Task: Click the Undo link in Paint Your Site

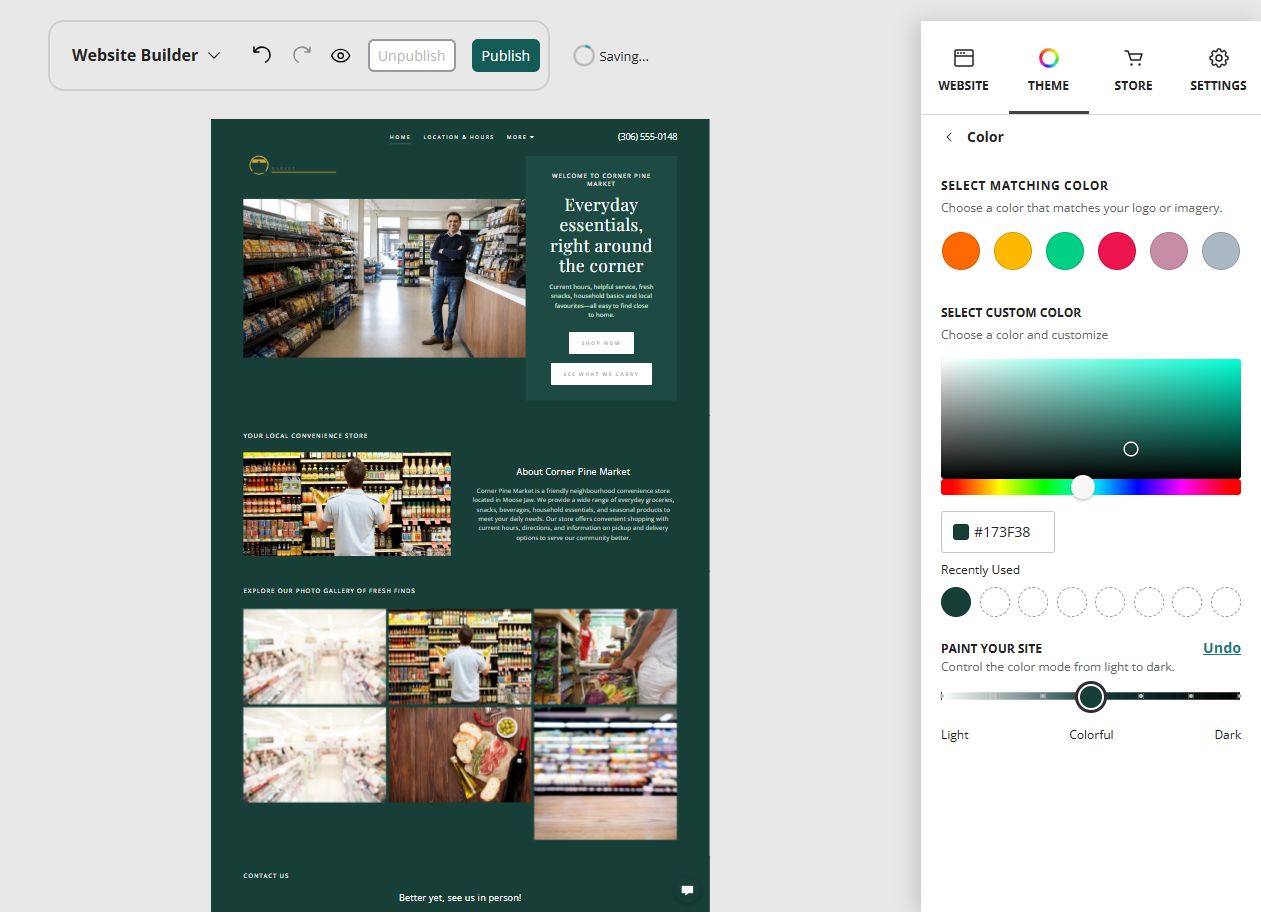Action: (1222, 648)
